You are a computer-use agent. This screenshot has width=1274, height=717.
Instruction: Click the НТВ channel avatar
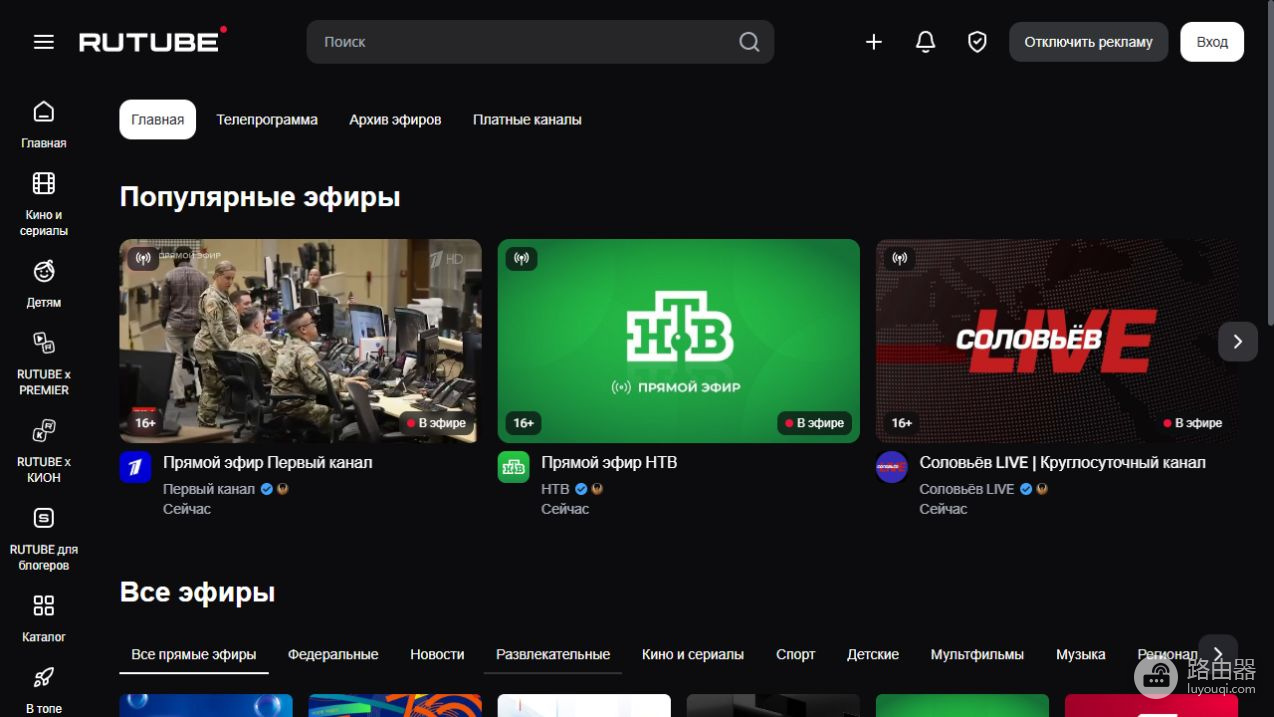point(514,467)
